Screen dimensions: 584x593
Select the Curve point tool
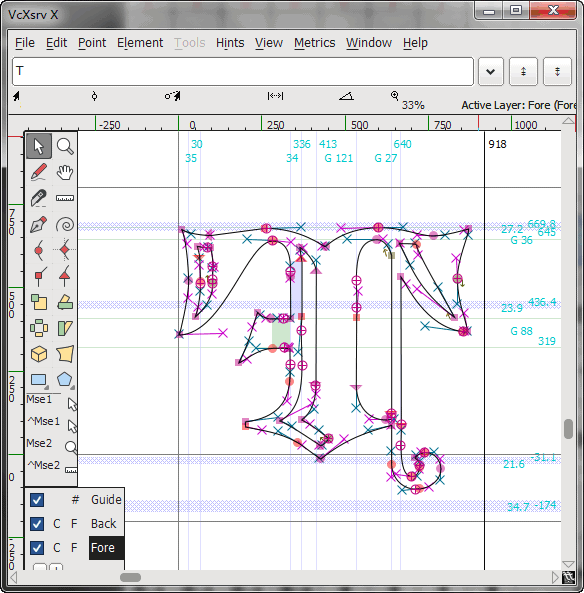(x=39, y=250)
